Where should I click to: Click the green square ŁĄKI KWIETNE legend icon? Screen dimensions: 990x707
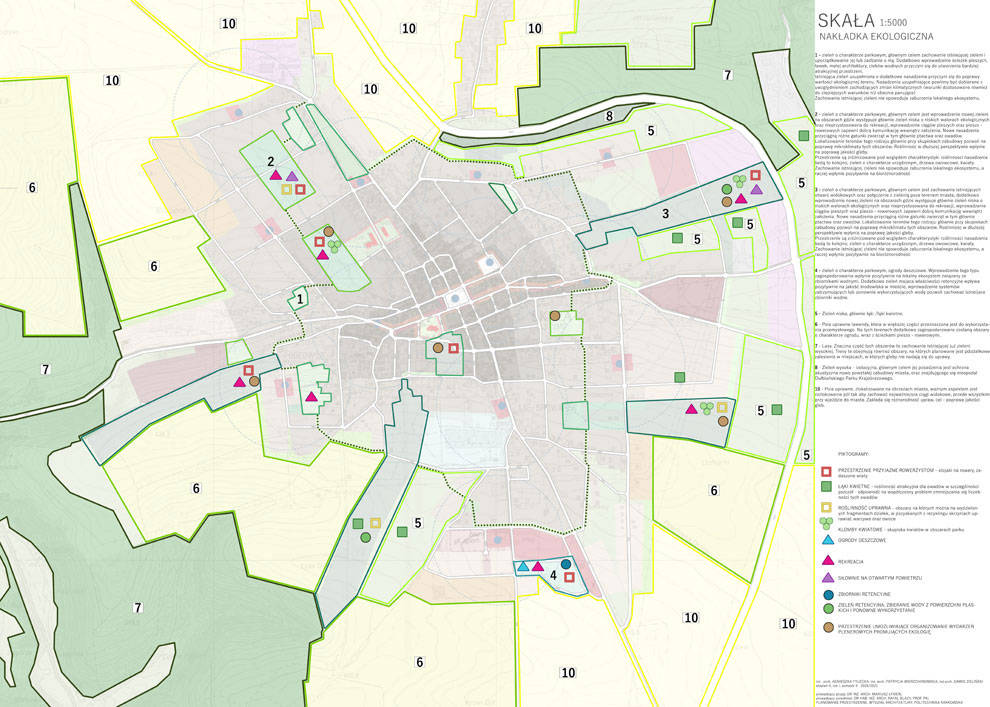coord(825,486)
